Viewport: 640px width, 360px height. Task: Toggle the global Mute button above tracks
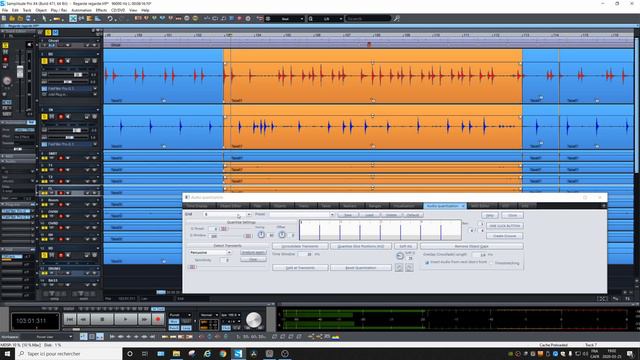tap(56, 32)
